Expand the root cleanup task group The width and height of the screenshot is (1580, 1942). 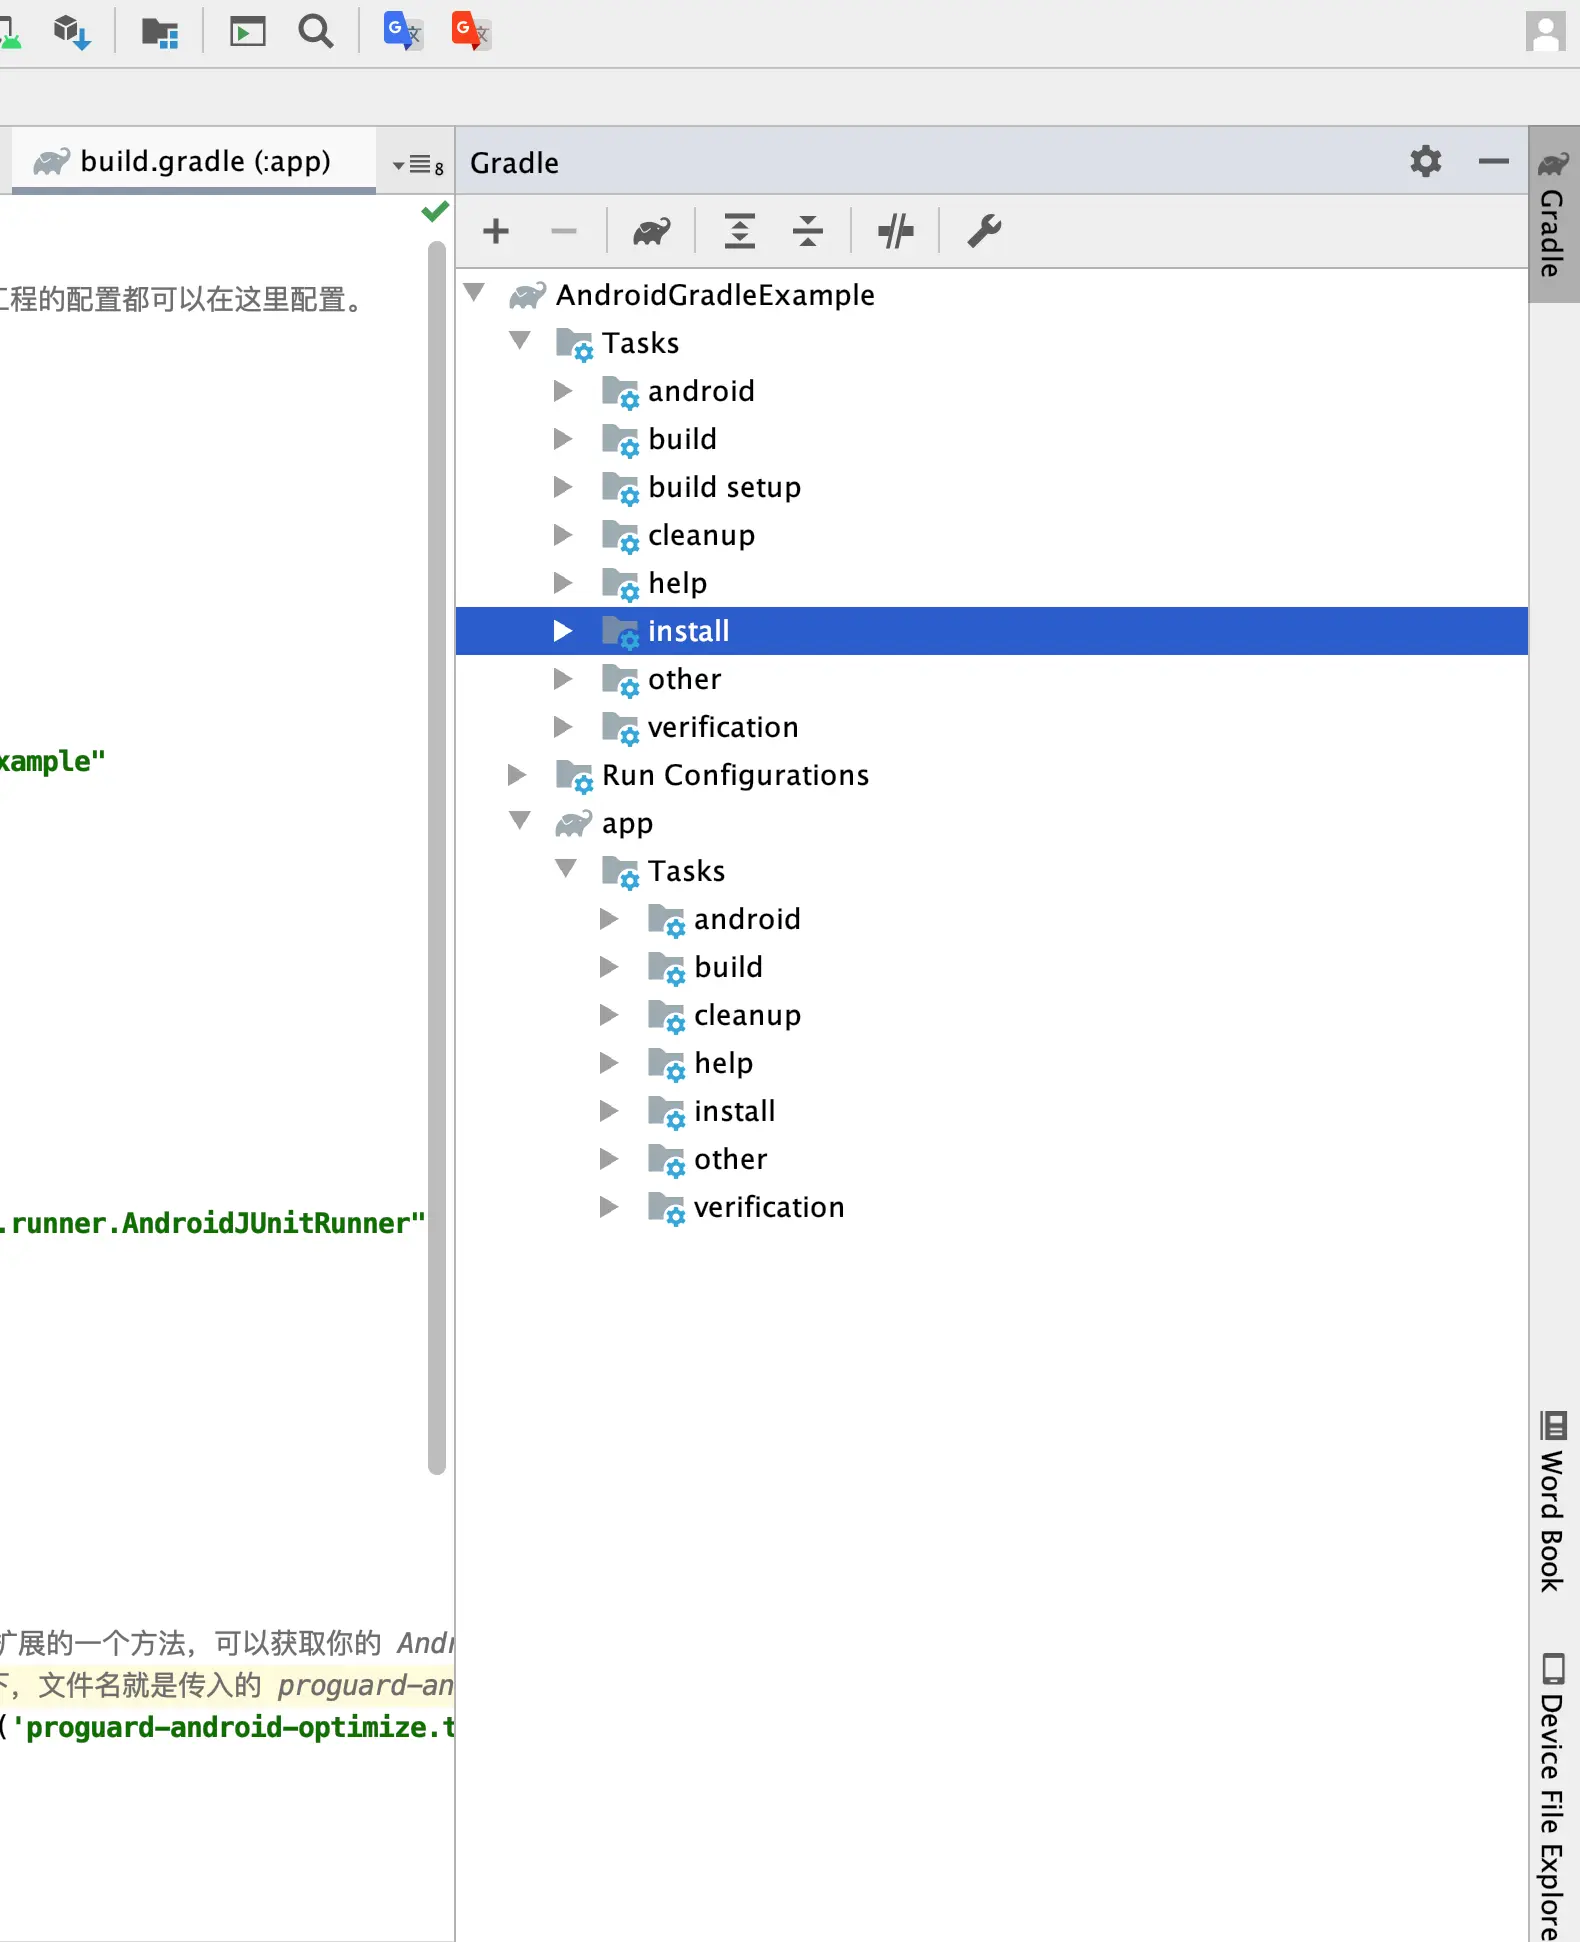point(563,534)
